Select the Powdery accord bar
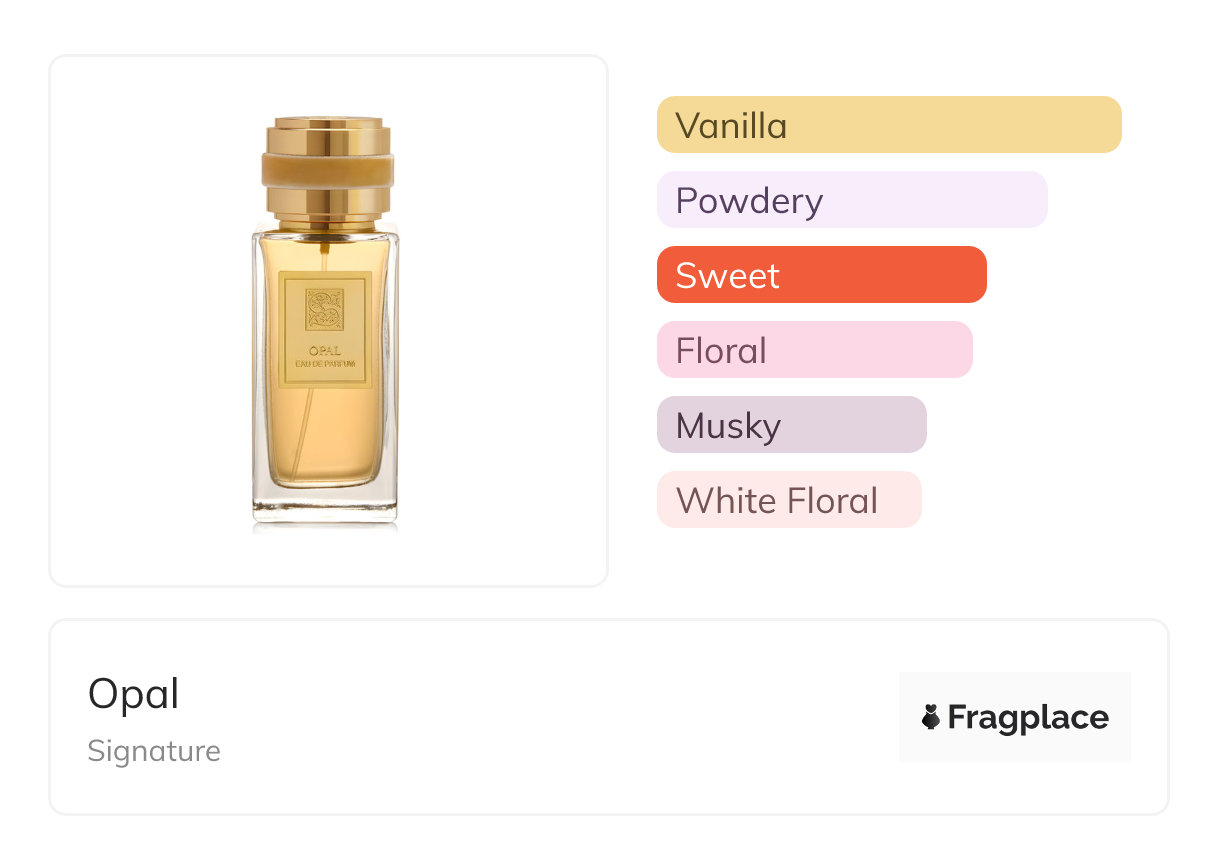The image size is (1218, 864). [851, 200]
